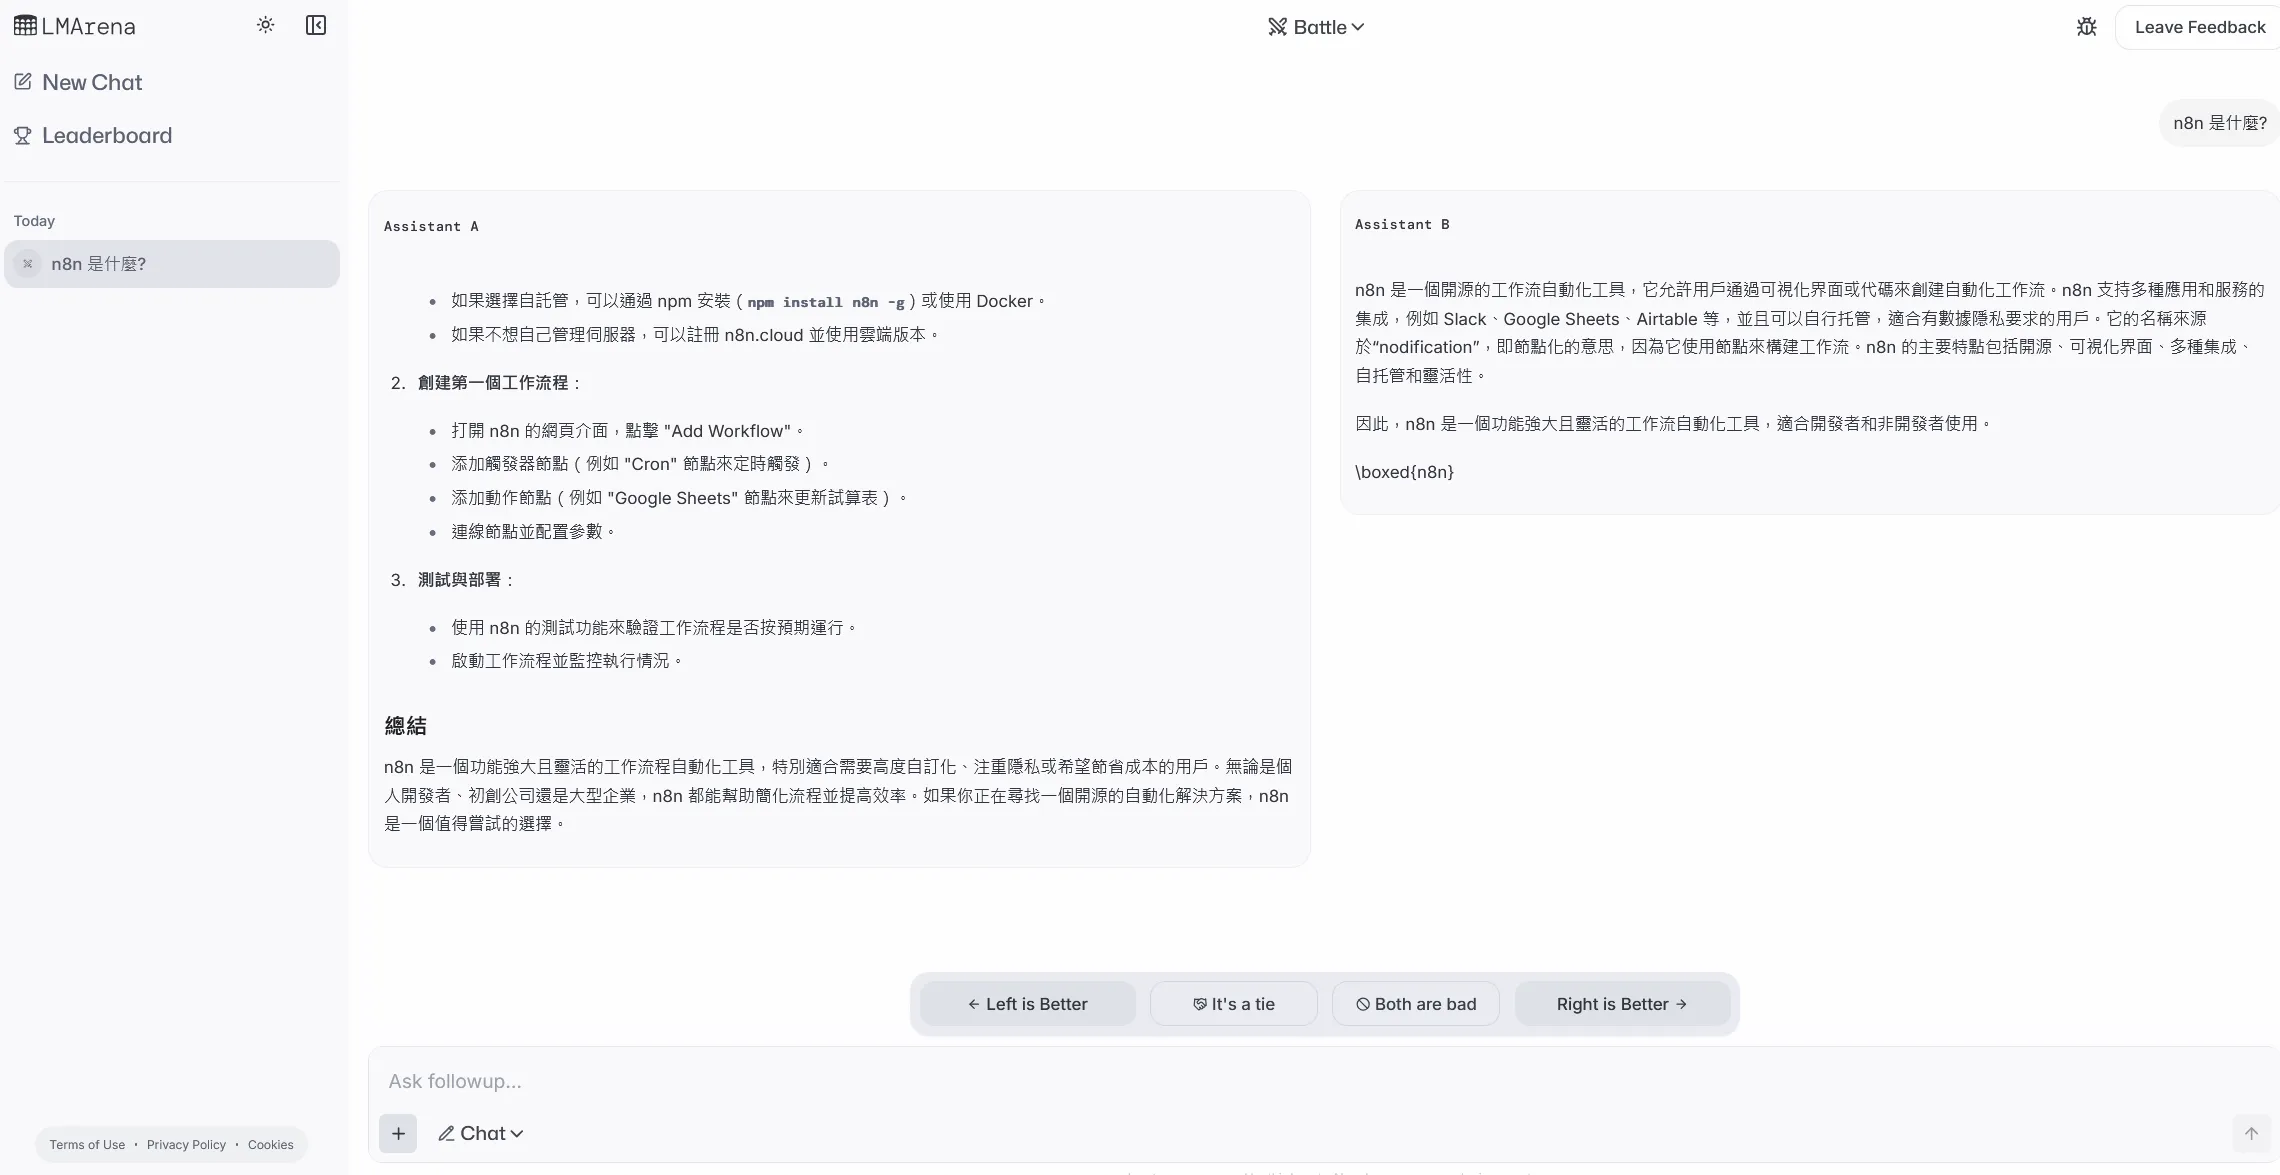Click the '測試與部署' list heading
The height and width of the screenshot is (1175, 2280).
459,580
